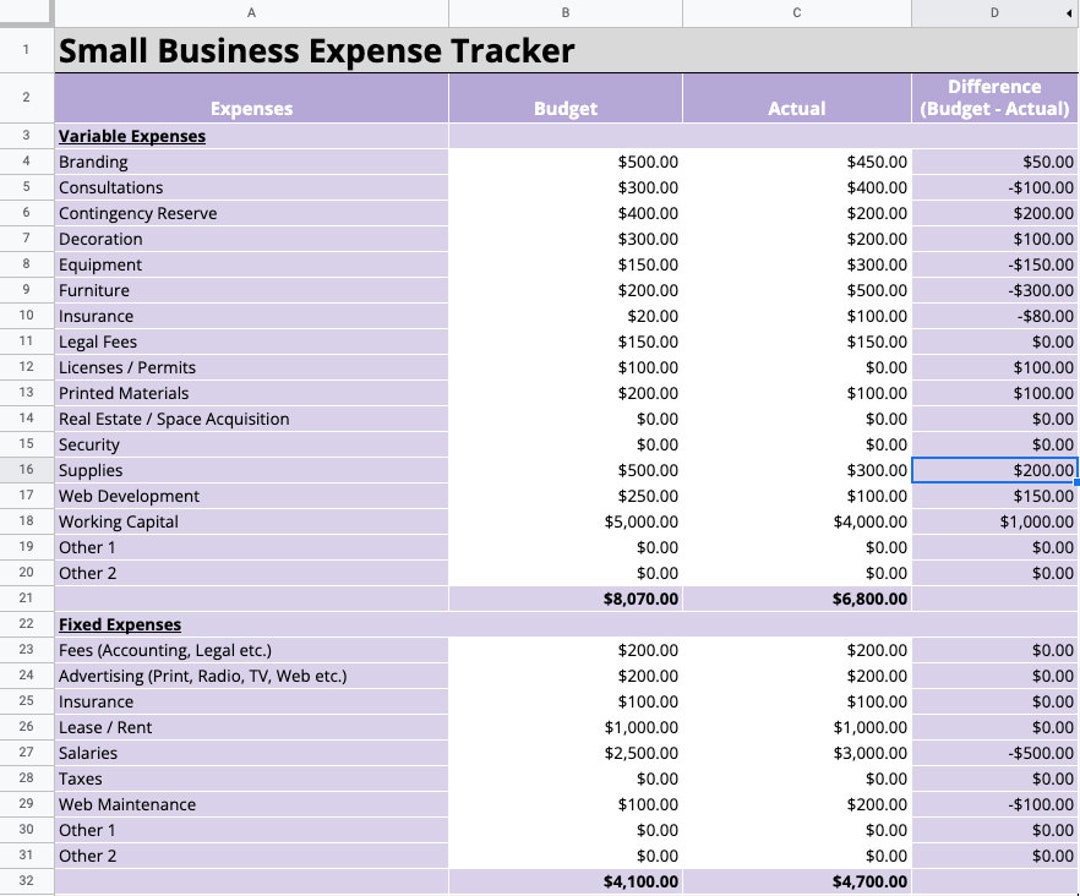This screenshot has height=896, width=1080.
Task: Select row 21 header
Action: point(26,598)
